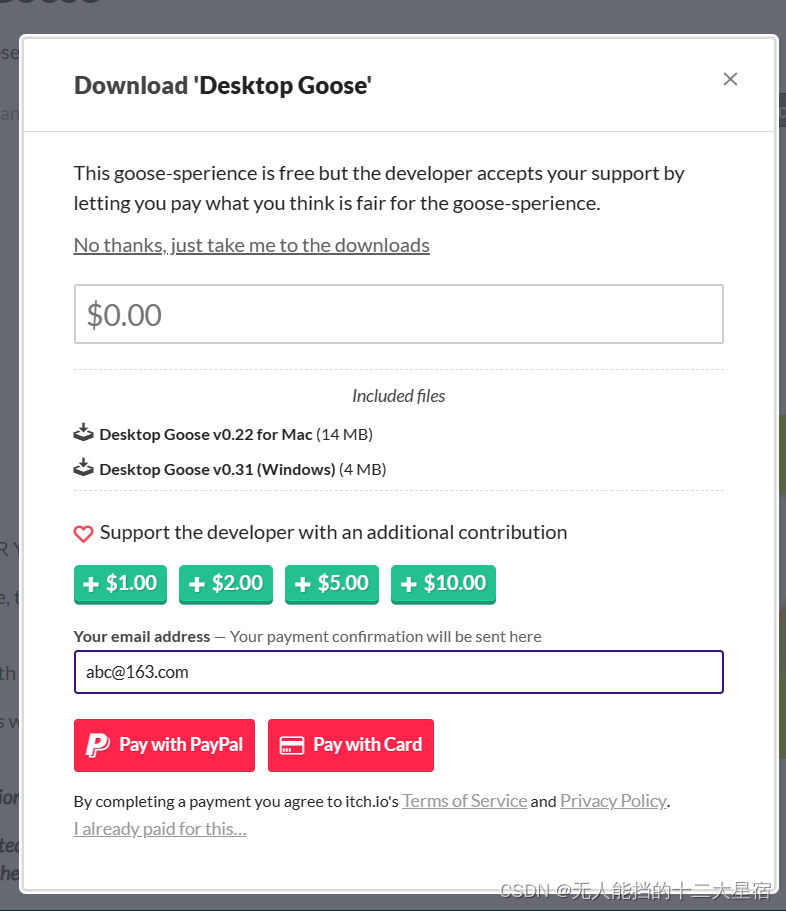
Task: Click download icon beside Desktop Goose v0.22 for Mac
Action: [x=84, y=433]
